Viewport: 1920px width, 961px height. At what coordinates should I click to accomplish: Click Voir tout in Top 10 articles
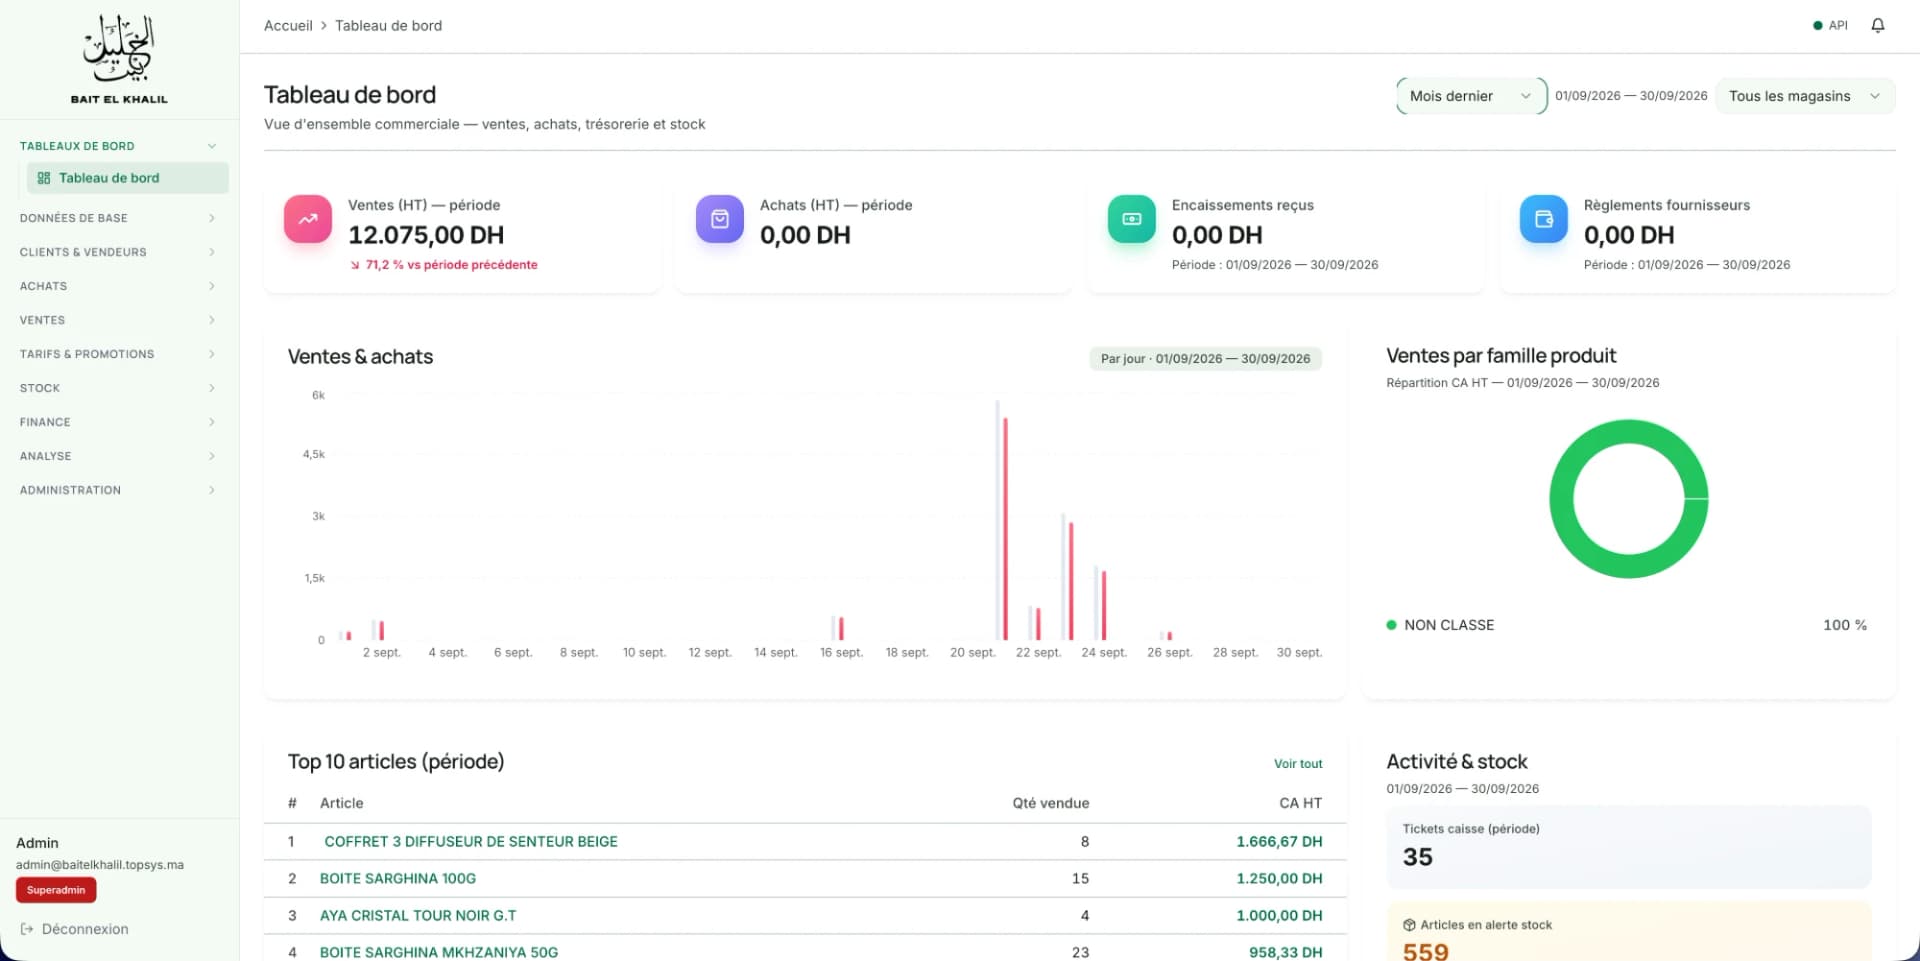click(x=1298, y=764)
